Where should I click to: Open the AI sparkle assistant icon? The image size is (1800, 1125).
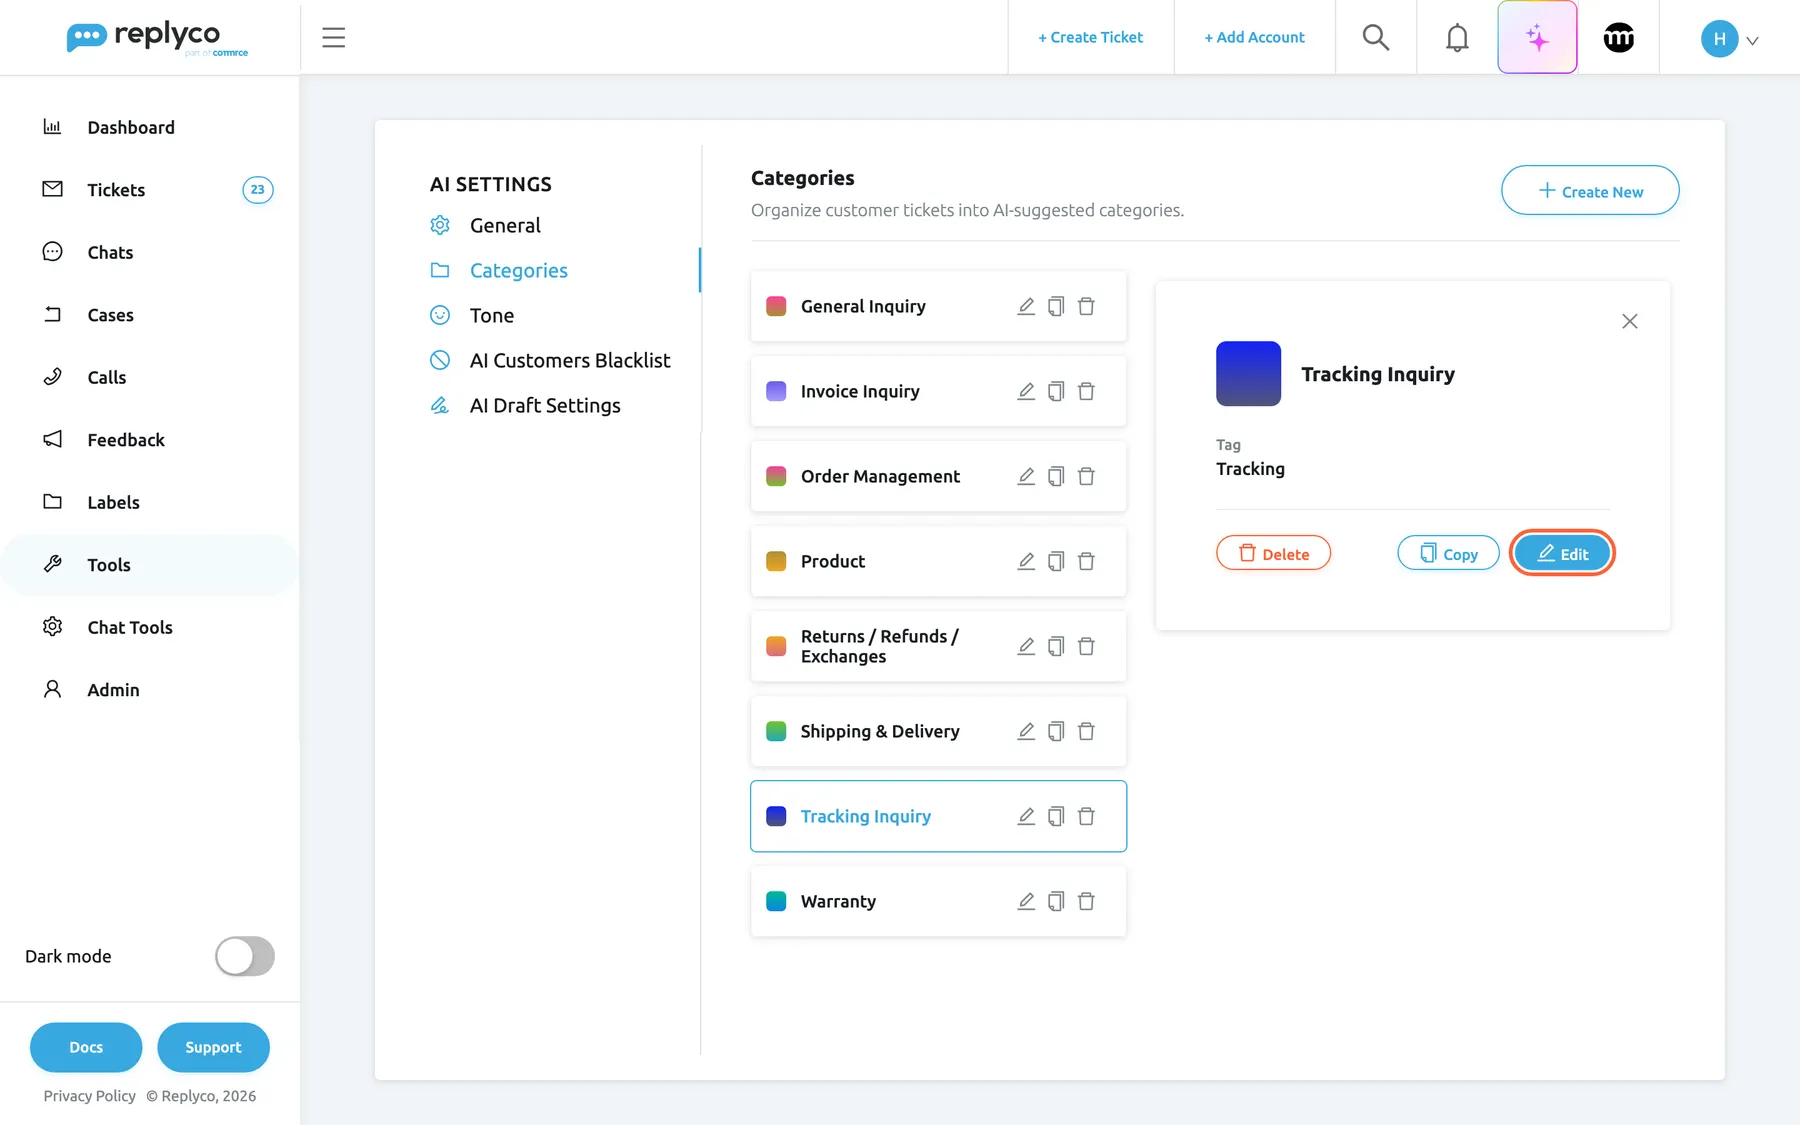pyautogui.click(x=1537, y=37)
